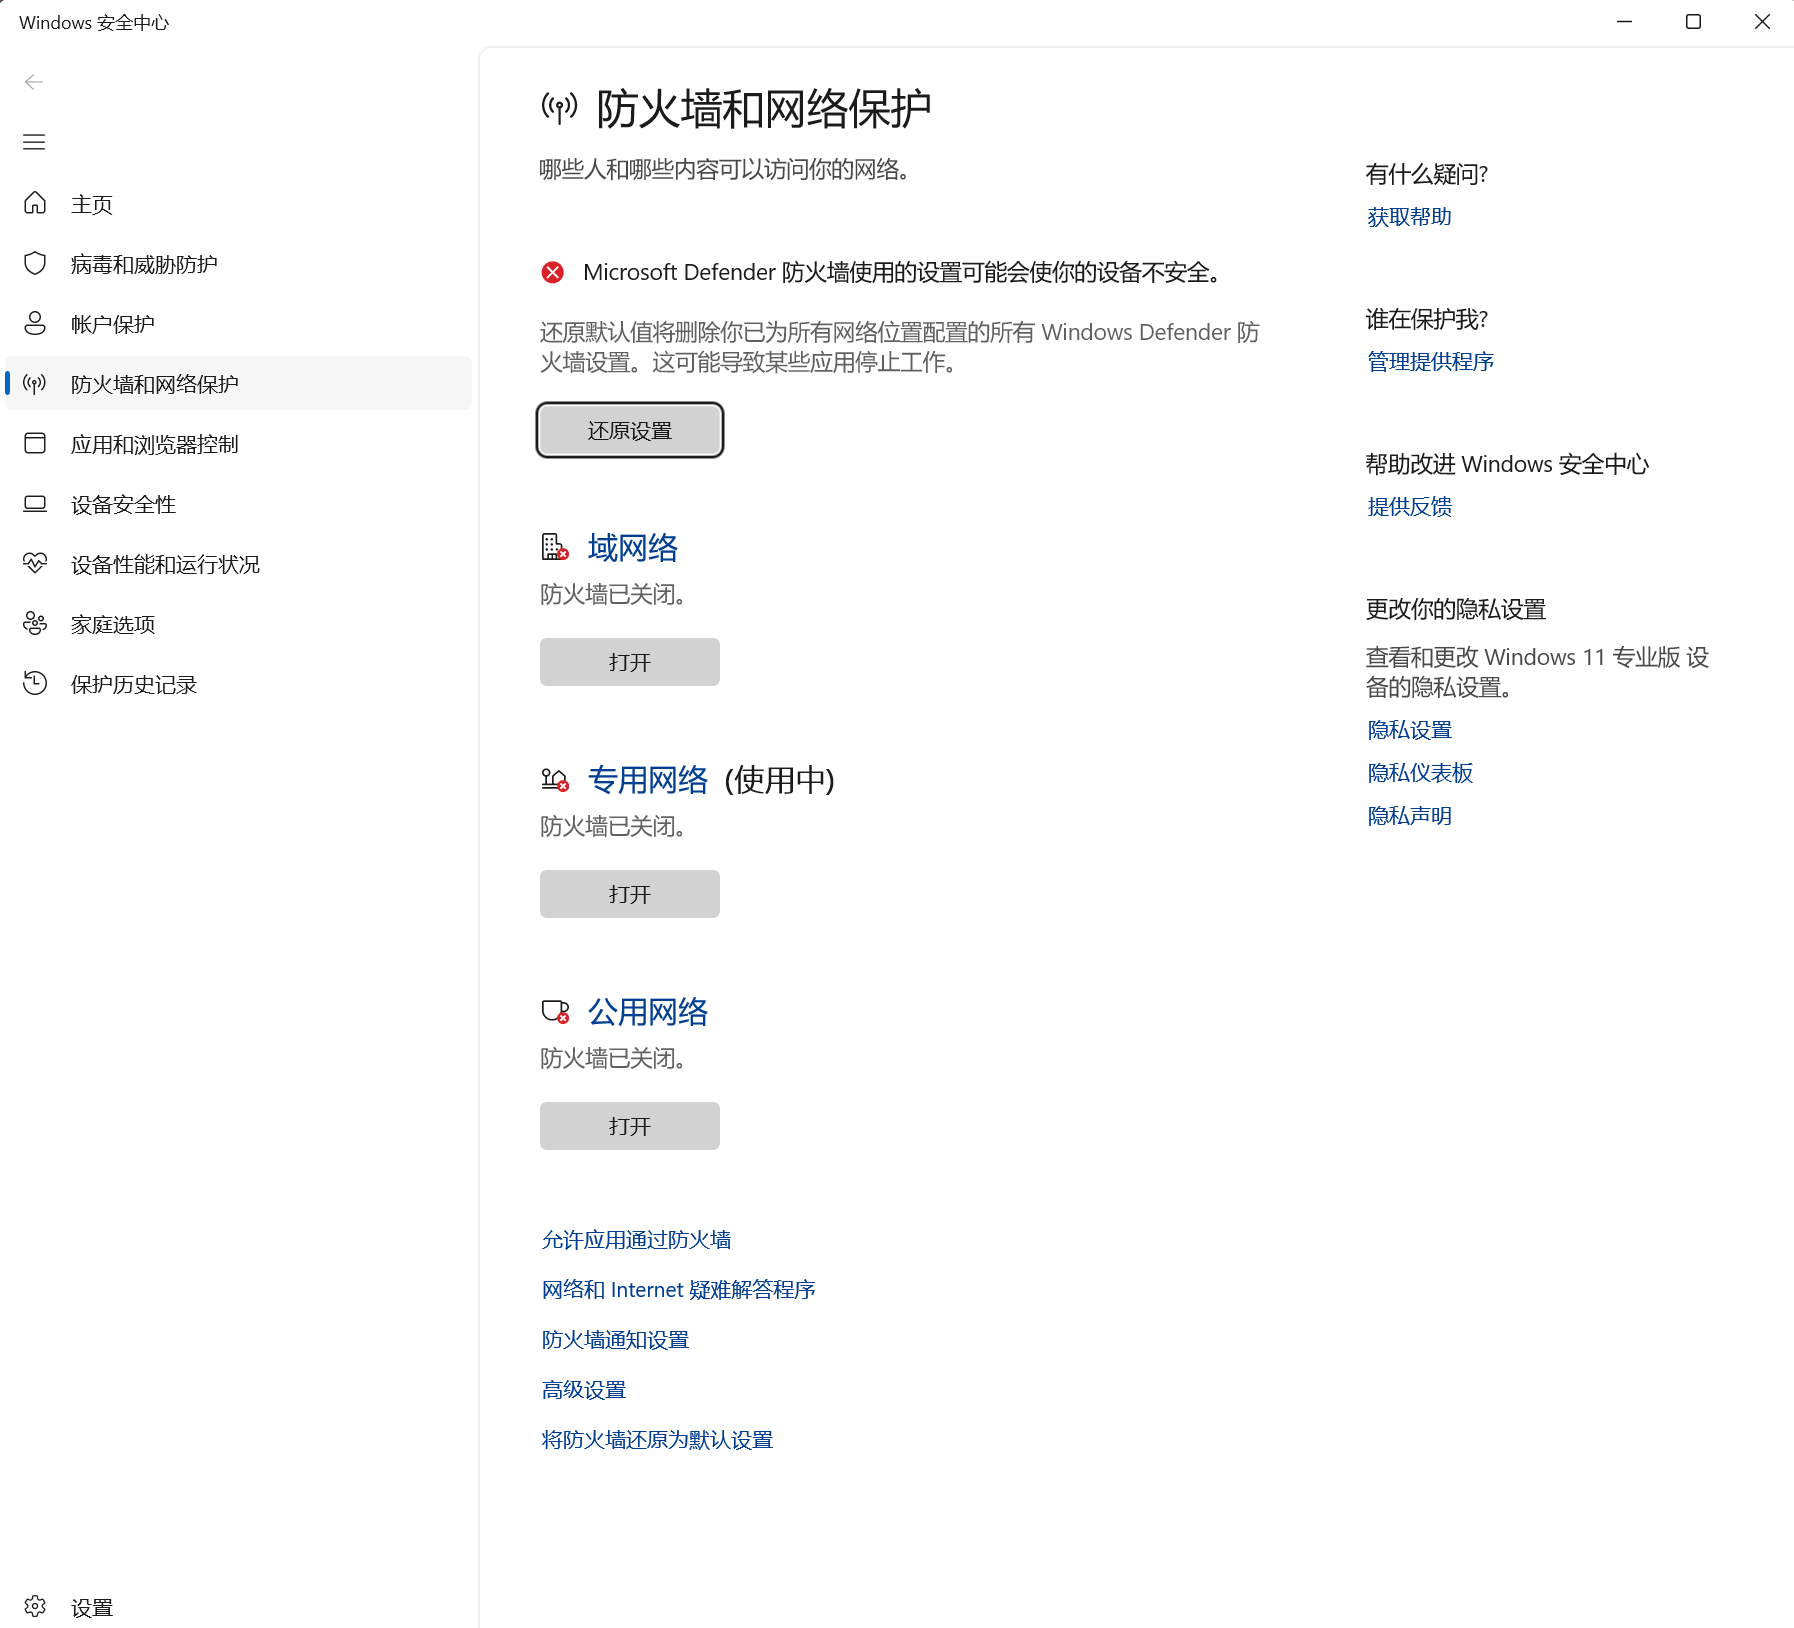Viewport: 1794px width, 1628px height.
Task: Open device security laptop icon
Action: coord(35,504)
